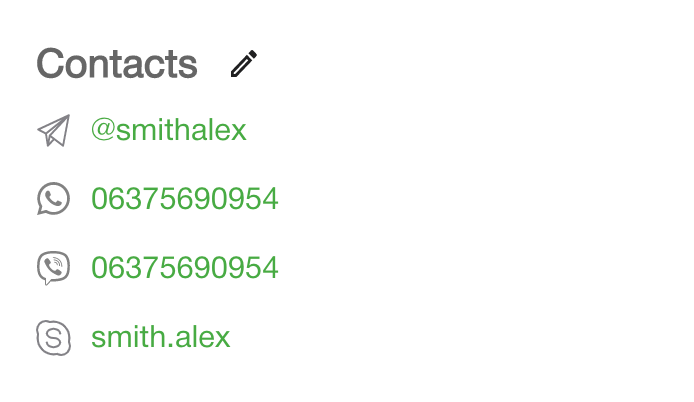The width and height of the screenshot is (694, 402).
Task: Click the Viber phone icon
Action: click(x=53, y=268)
